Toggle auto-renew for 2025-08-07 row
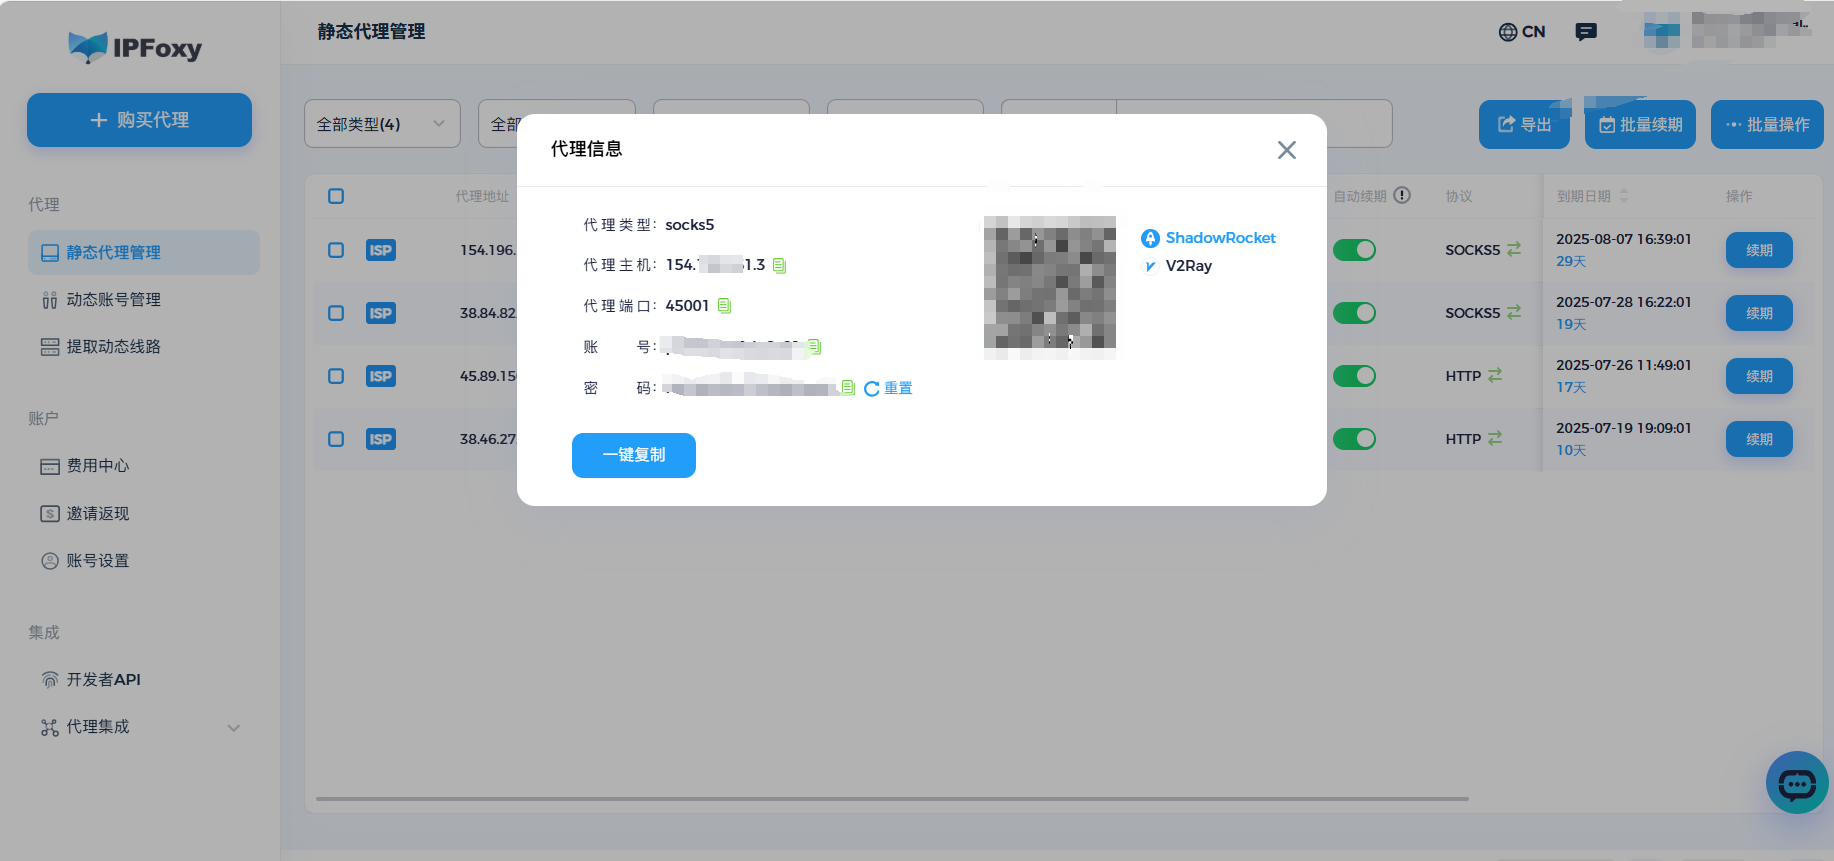The width and height of the screenshot is (1834, 861). coord(1354,250)
